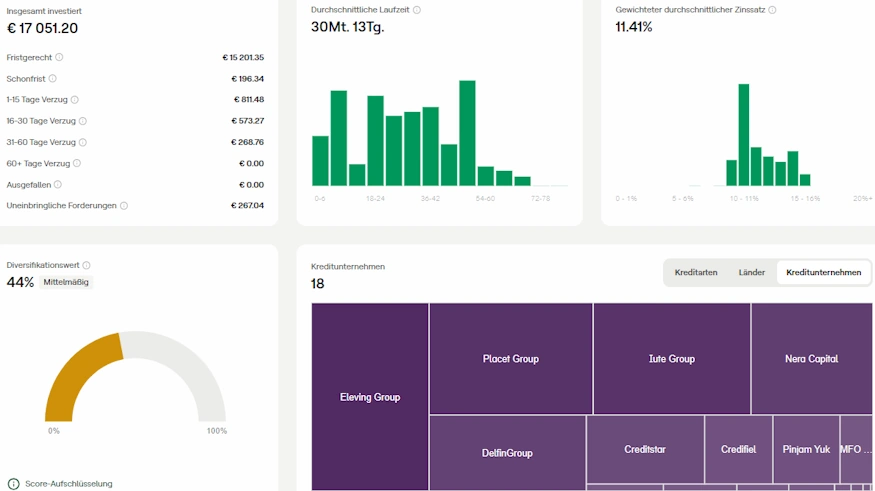Viewport: 875px width, 491px height.
Task: Click info icon beside Gewichteter durchschnittlicher Zinssatz
Action: pos(772,10)
